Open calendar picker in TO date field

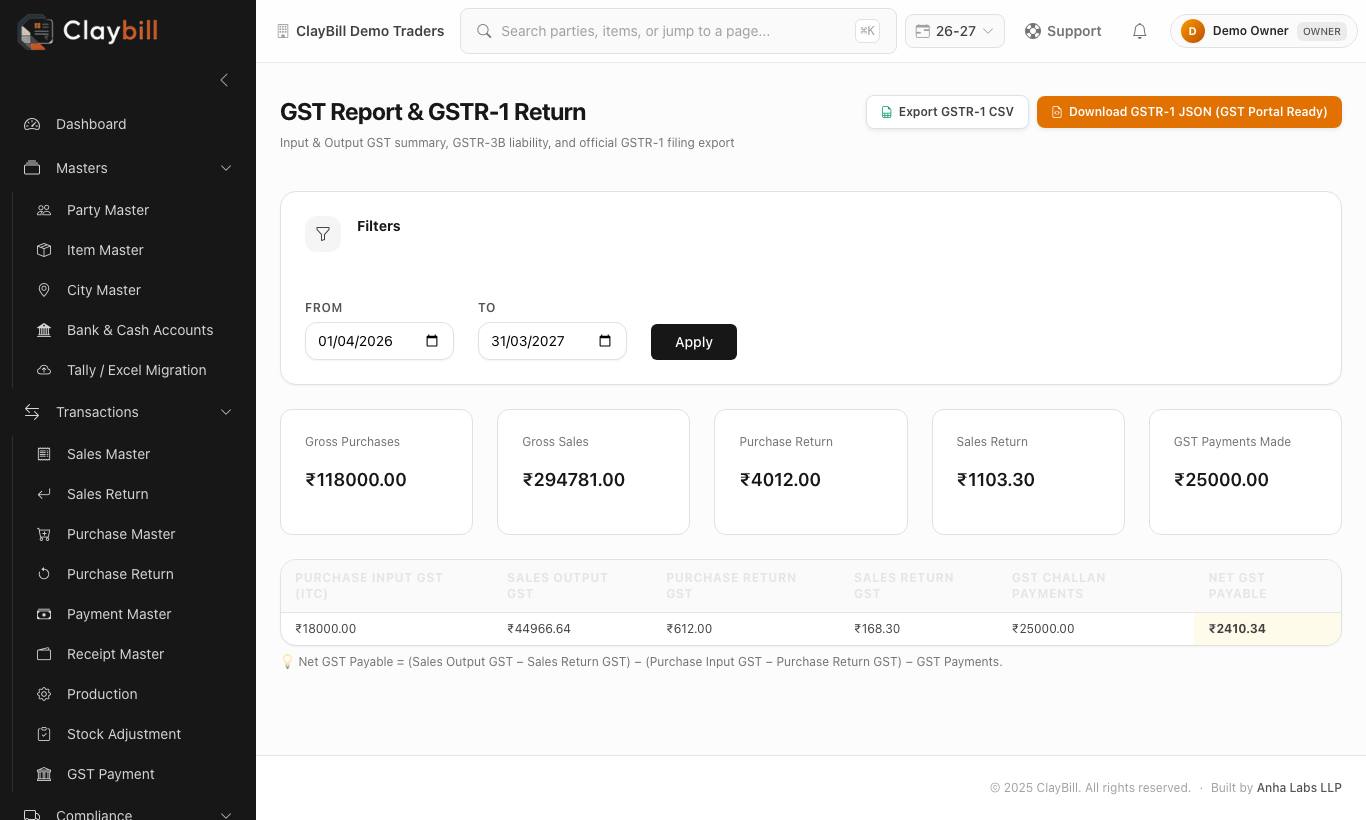[605, 341]
